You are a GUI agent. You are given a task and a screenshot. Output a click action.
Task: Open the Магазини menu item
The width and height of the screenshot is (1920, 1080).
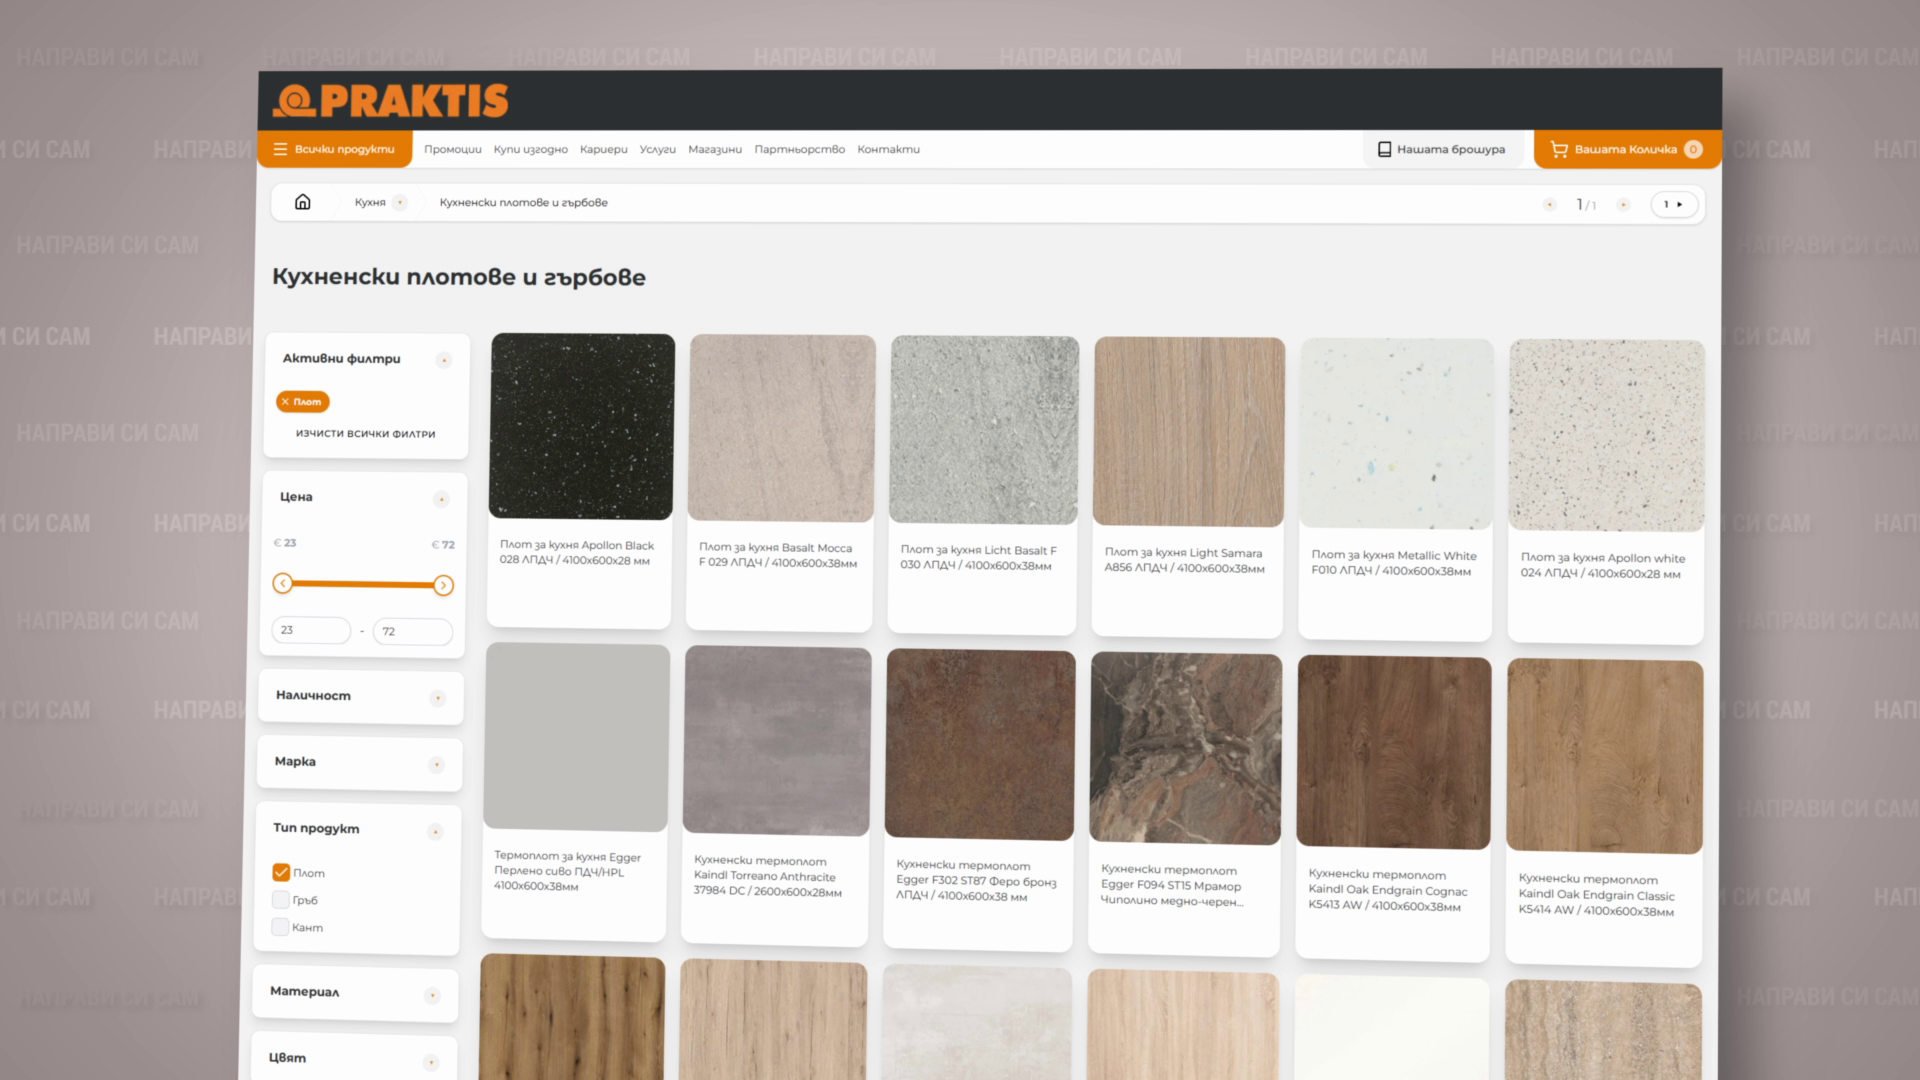pyautogui.click(x=715, y=149)
